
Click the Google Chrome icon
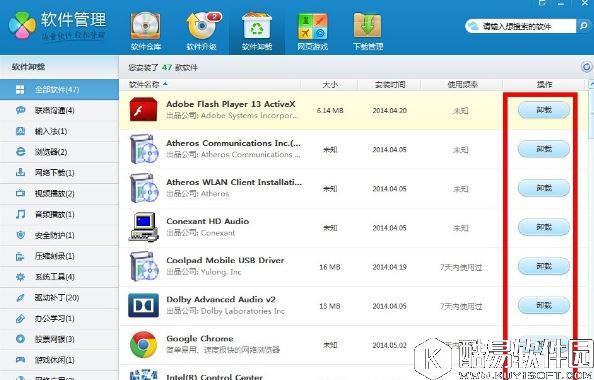coord(143,345)
